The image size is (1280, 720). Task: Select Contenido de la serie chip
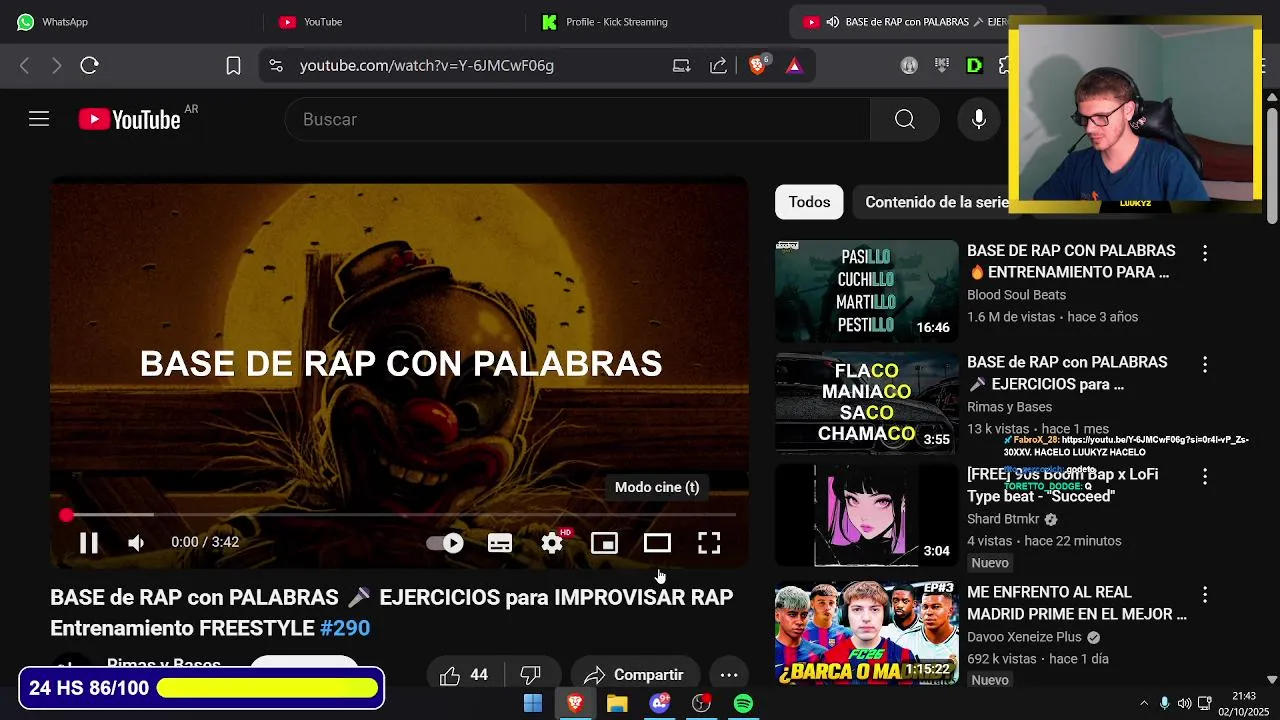[936, 202]
